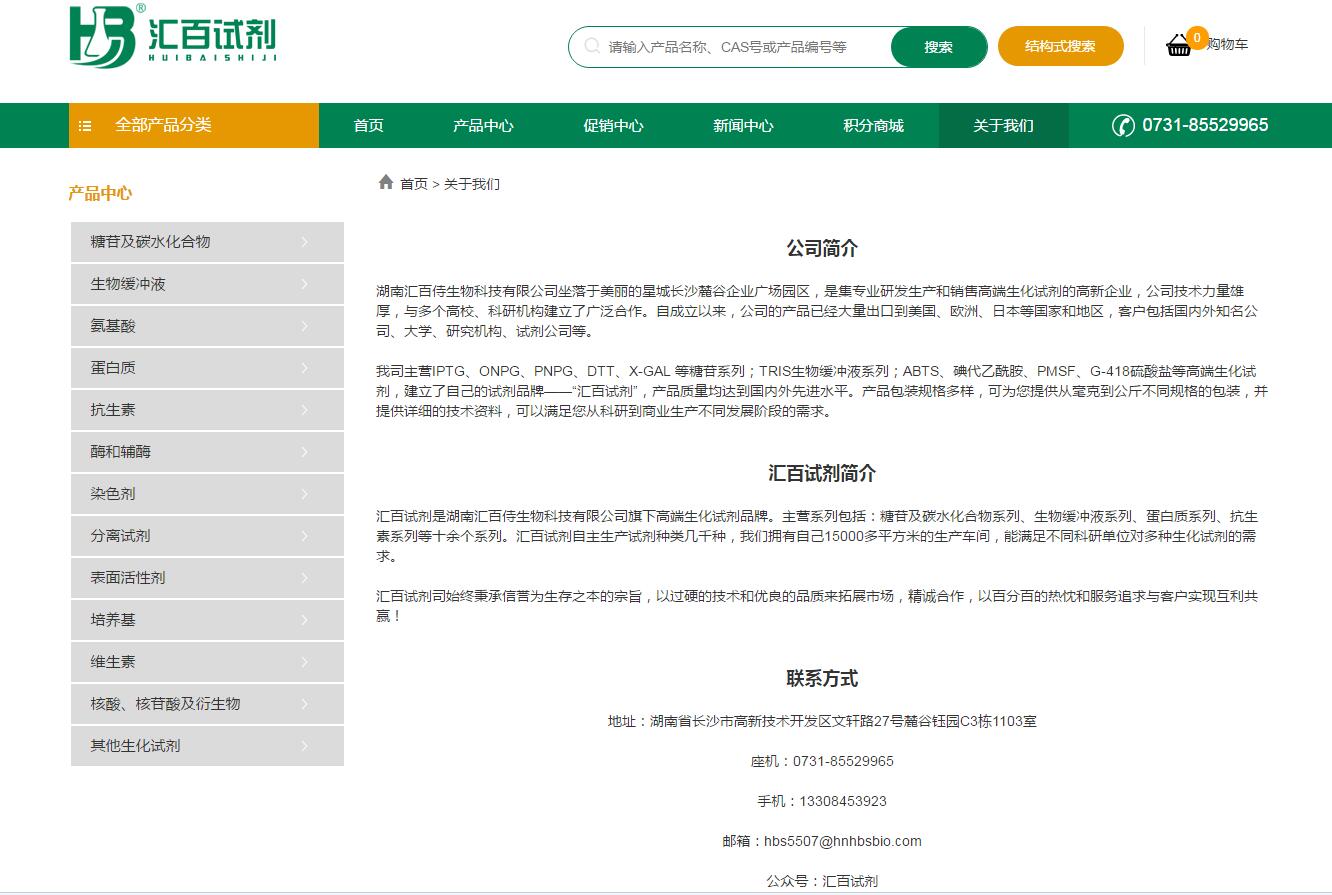Focus the product name search field
This screenshot has height=895, width=1332.
click(740, 47)
